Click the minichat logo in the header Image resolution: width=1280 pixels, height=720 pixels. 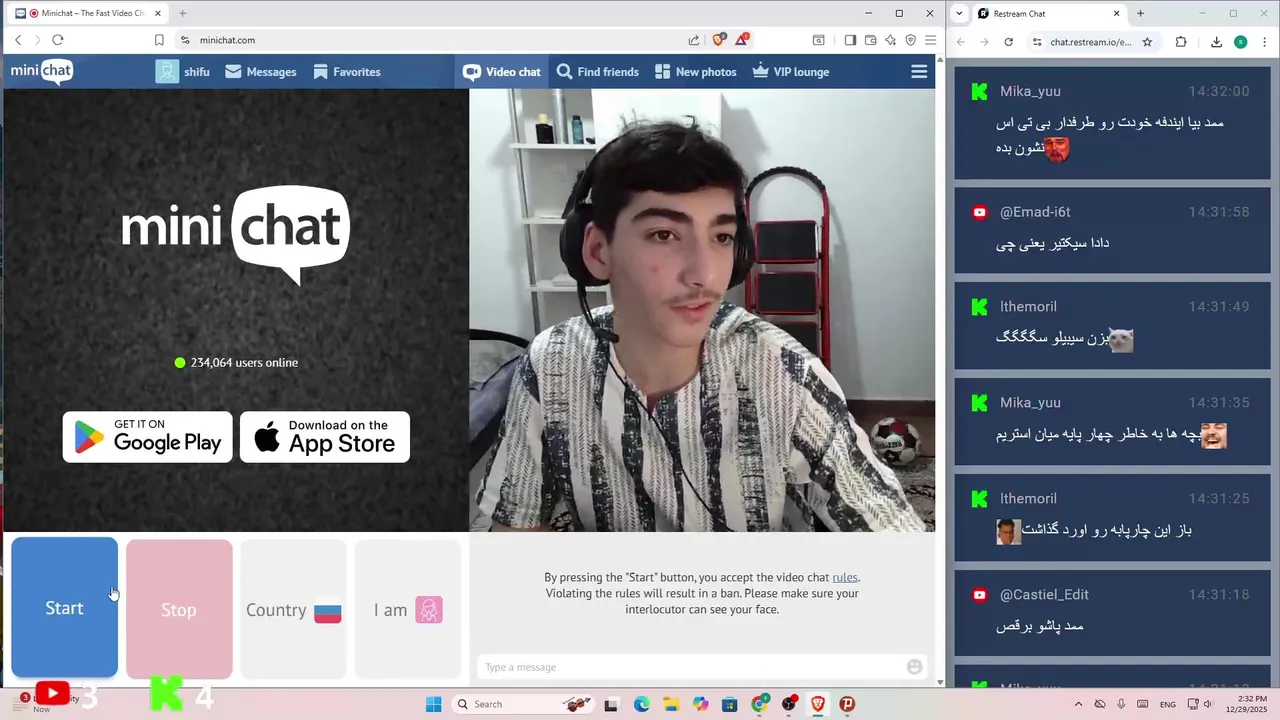click(x=41, y=71)
